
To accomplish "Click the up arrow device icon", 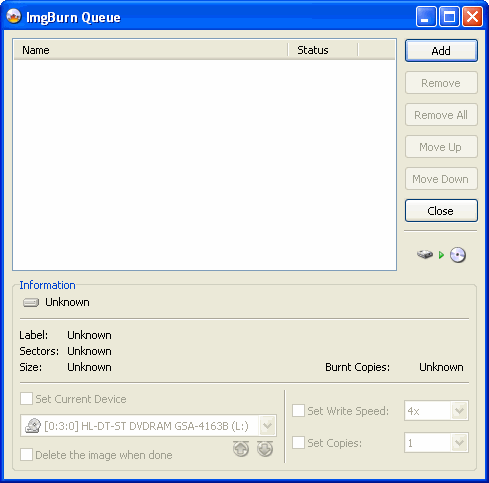I will (x=241, y=449).
